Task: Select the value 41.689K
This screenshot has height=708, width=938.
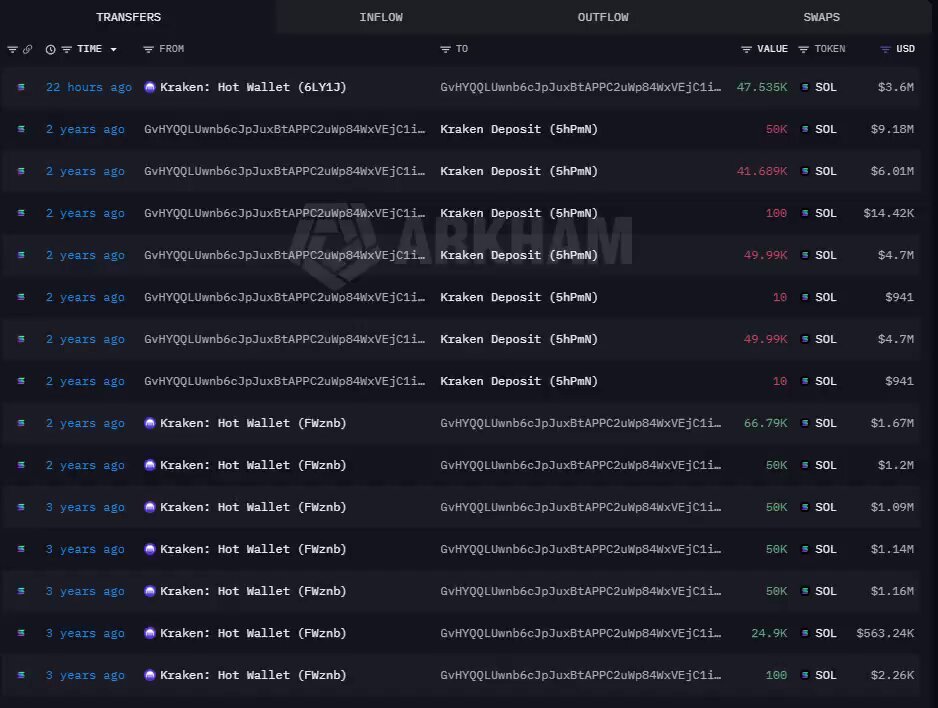Action: [762, 171]
